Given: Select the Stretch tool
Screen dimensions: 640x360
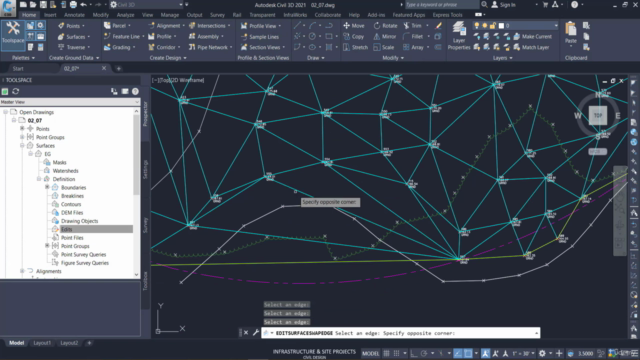Looking at the screenshot, I should [355, 47].
